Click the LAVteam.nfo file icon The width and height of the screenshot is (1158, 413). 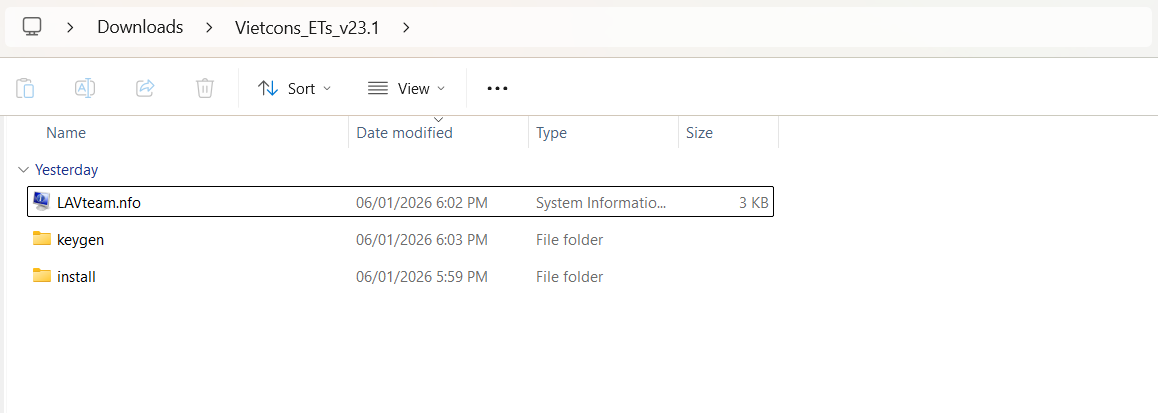(42, 202)
